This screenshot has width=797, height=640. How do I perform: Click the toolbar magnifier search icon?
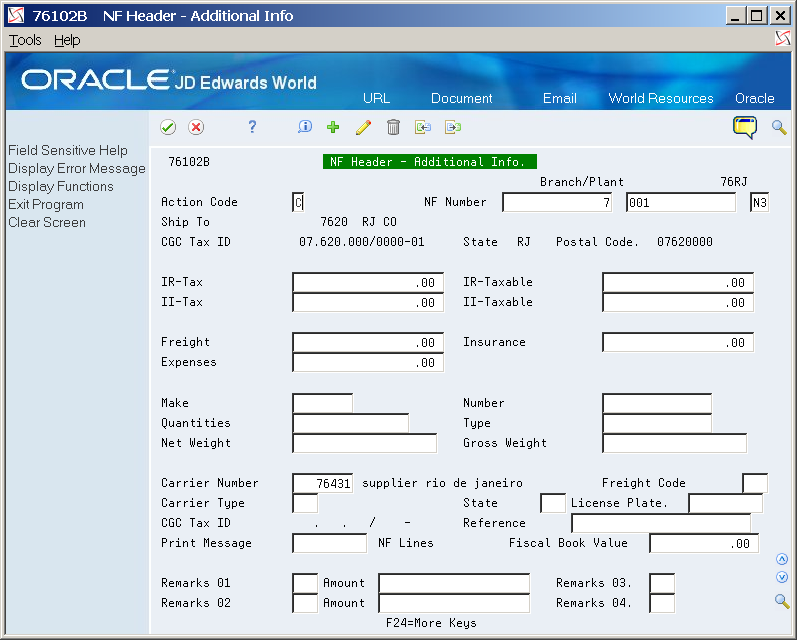(x=779, y=127)
